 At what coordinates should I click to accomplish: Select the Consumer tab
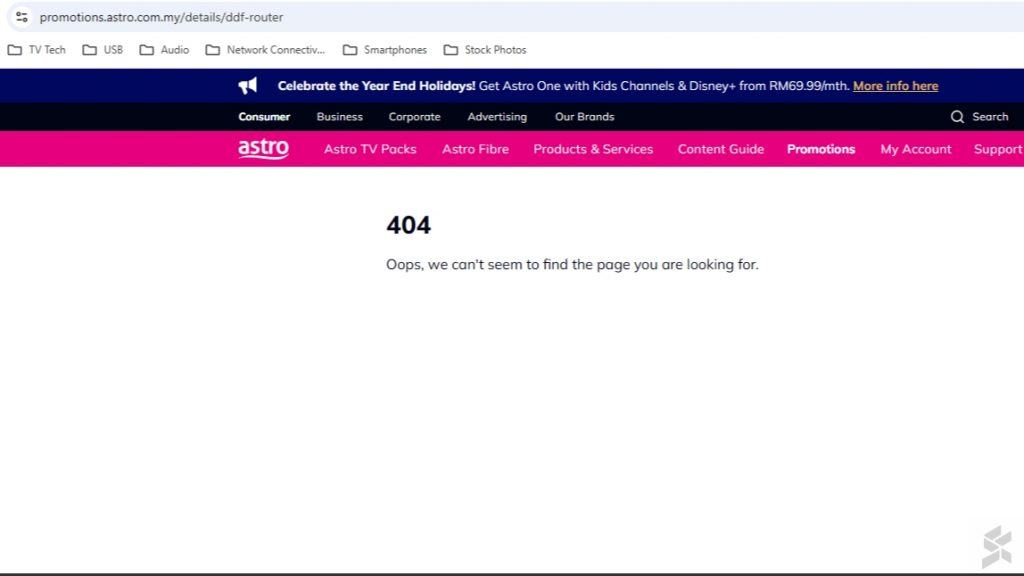[x=264, y=117]
